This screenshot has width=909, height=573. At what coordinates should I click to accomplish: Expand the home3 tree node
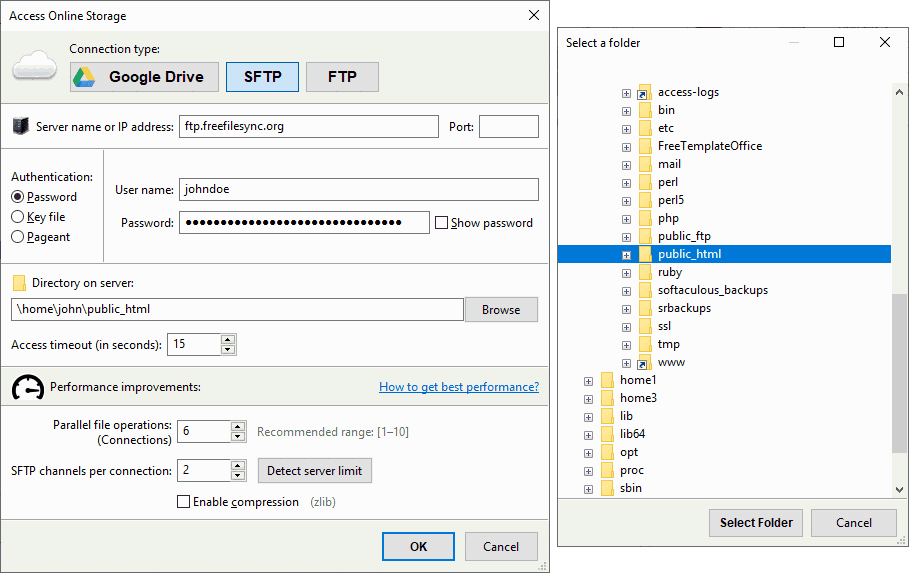click(588, 399)
